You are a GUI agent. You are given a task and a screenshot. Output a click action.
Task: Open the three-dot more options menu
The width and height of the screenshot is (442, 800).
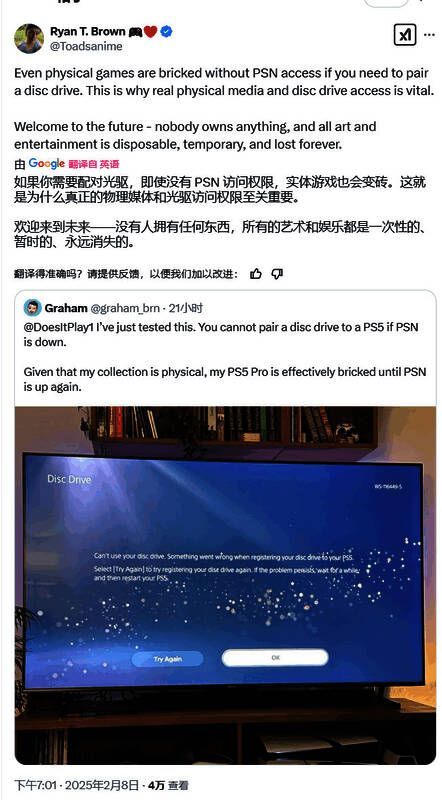[x=429, y=35]
